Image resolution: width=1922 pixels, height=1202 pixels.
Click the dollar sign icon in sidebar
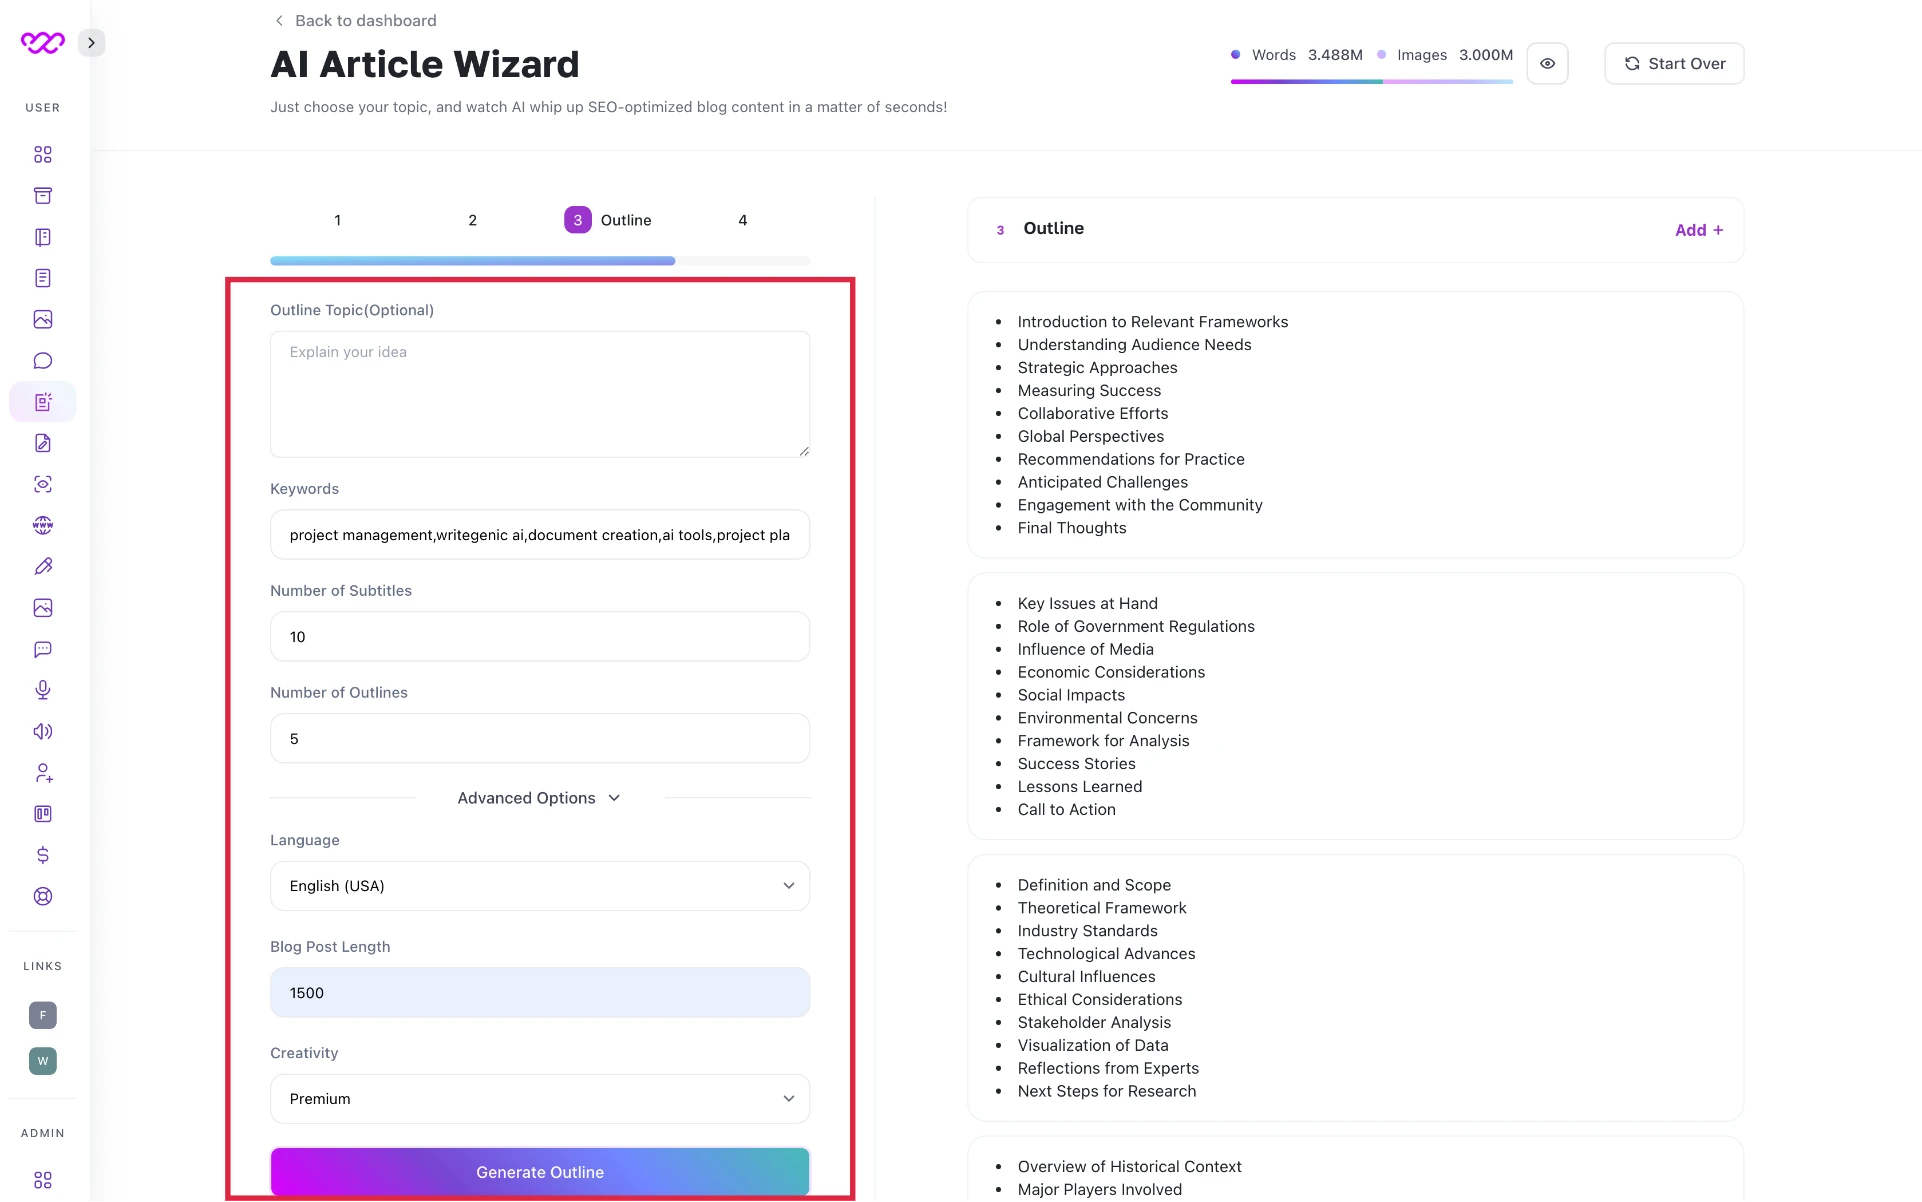coord(43,855)
